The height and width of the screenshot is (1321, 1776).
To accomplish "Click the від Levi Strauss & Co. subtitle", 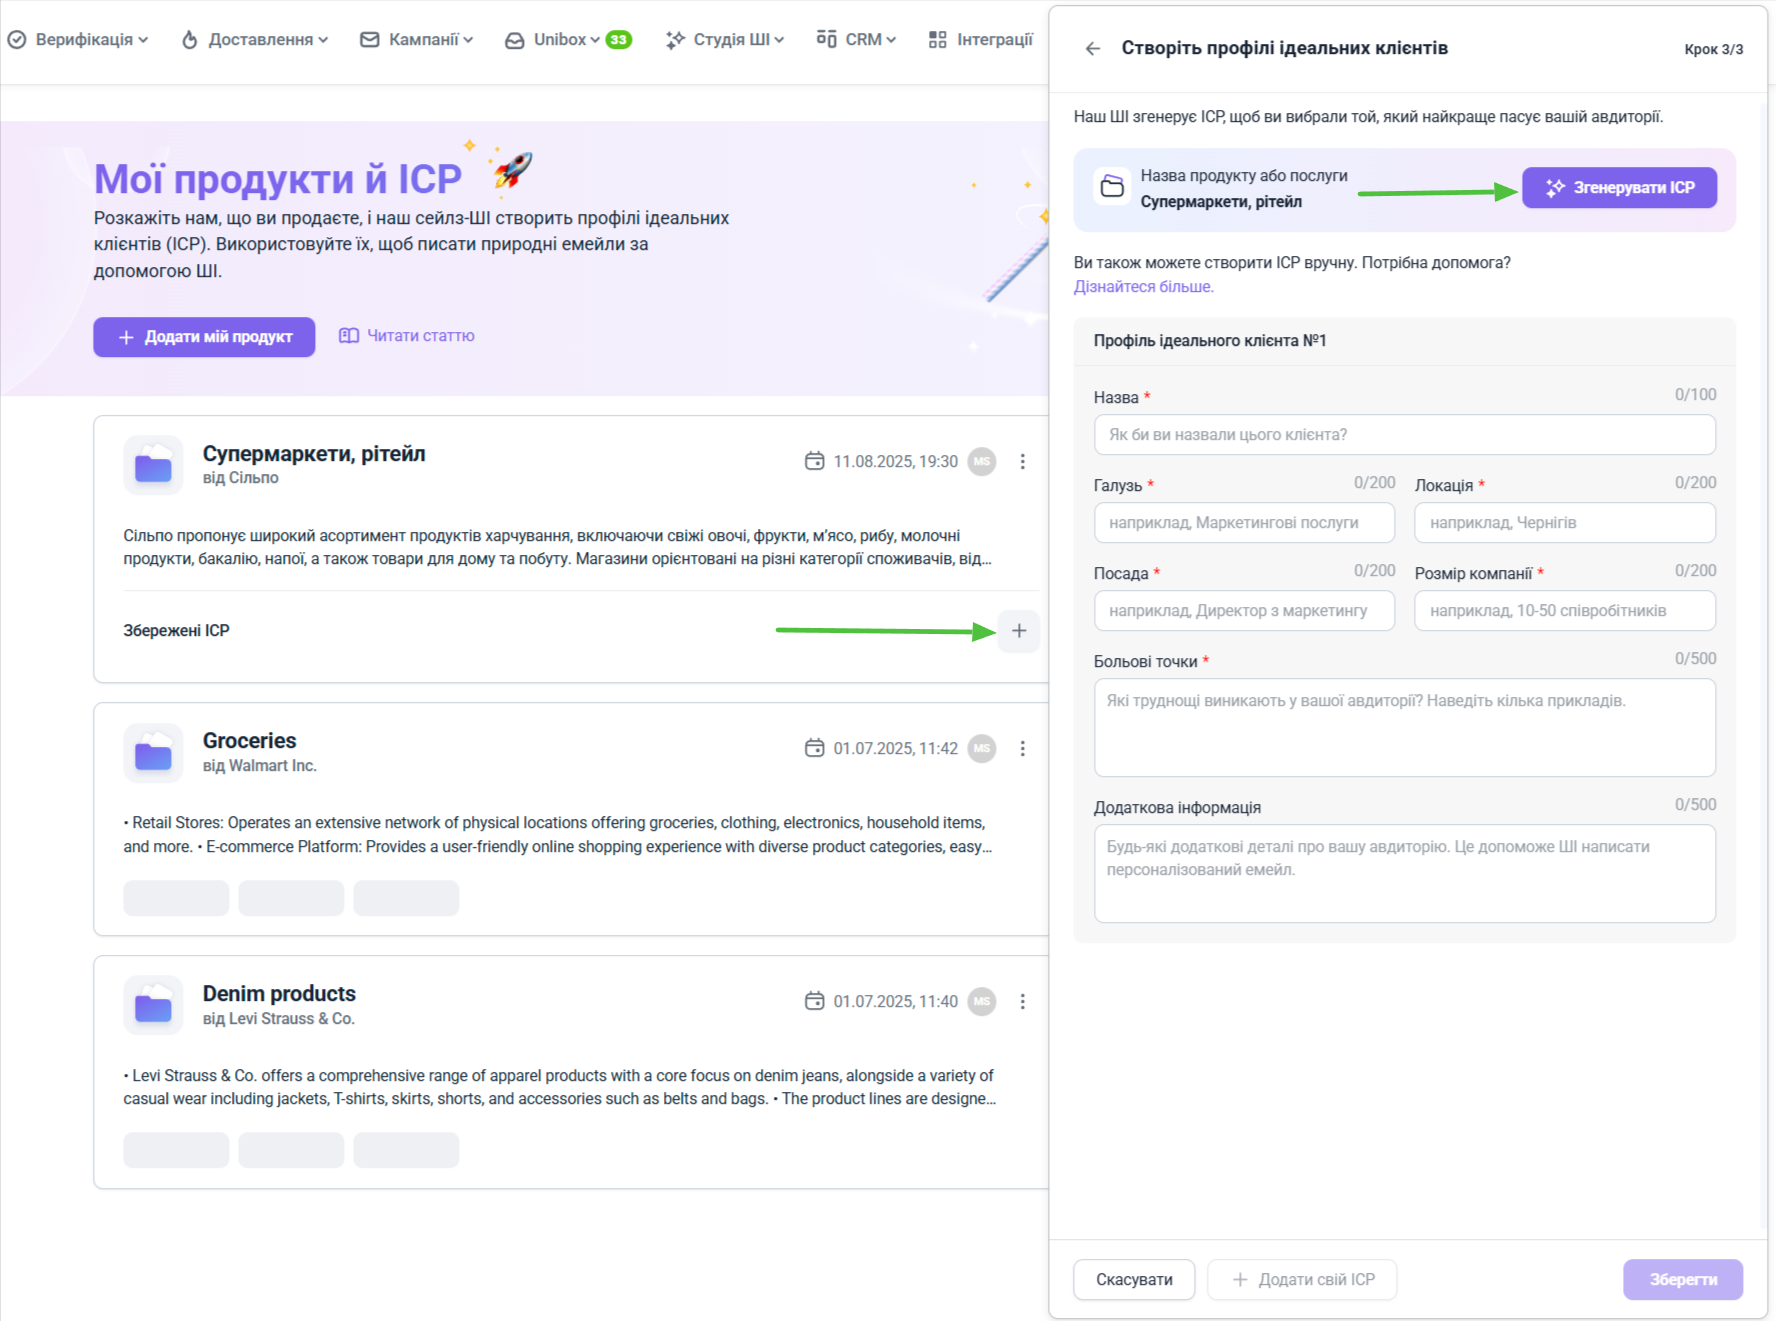I will 279,1019.
